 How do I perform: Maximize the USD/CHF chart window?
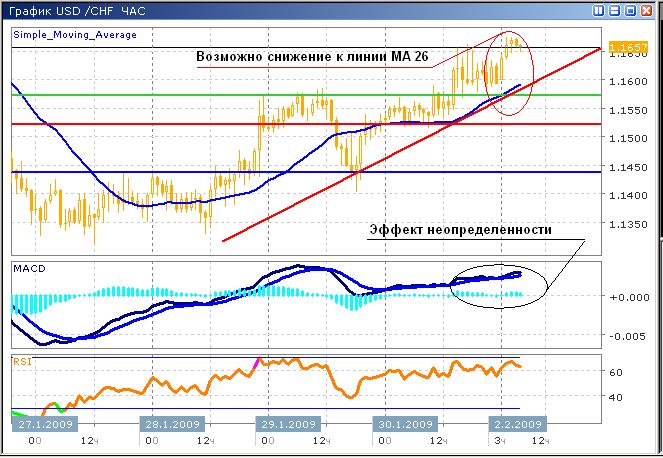(x=630, y=11)
